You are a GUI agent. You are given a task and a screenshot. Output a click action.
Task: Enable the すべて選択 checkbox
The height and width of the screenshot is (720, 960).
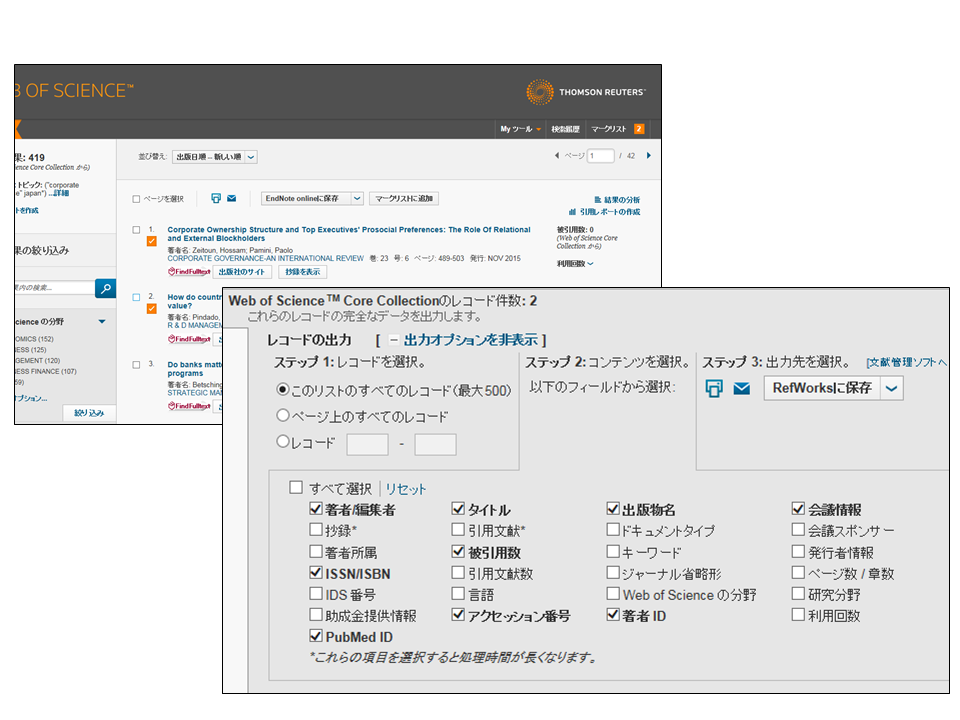tap(296, 487)
